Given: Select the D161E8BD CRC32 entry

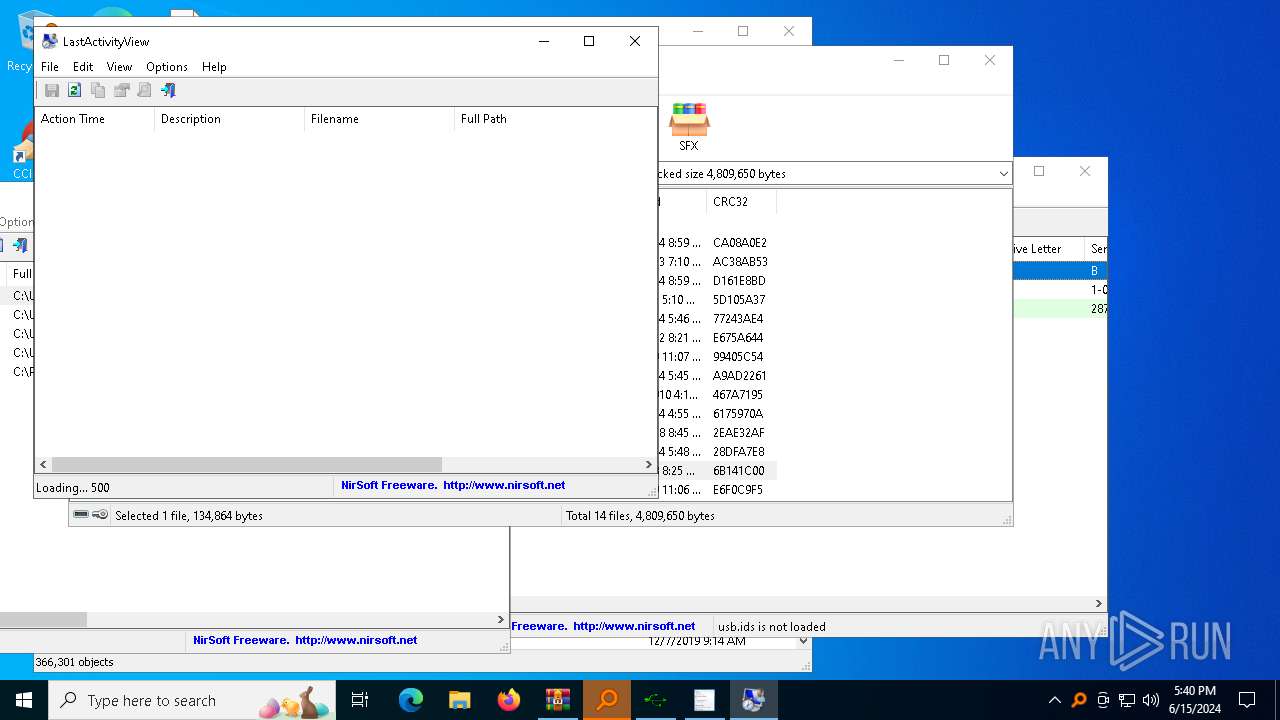Looking at the screenshot, I should click(739, 281).
